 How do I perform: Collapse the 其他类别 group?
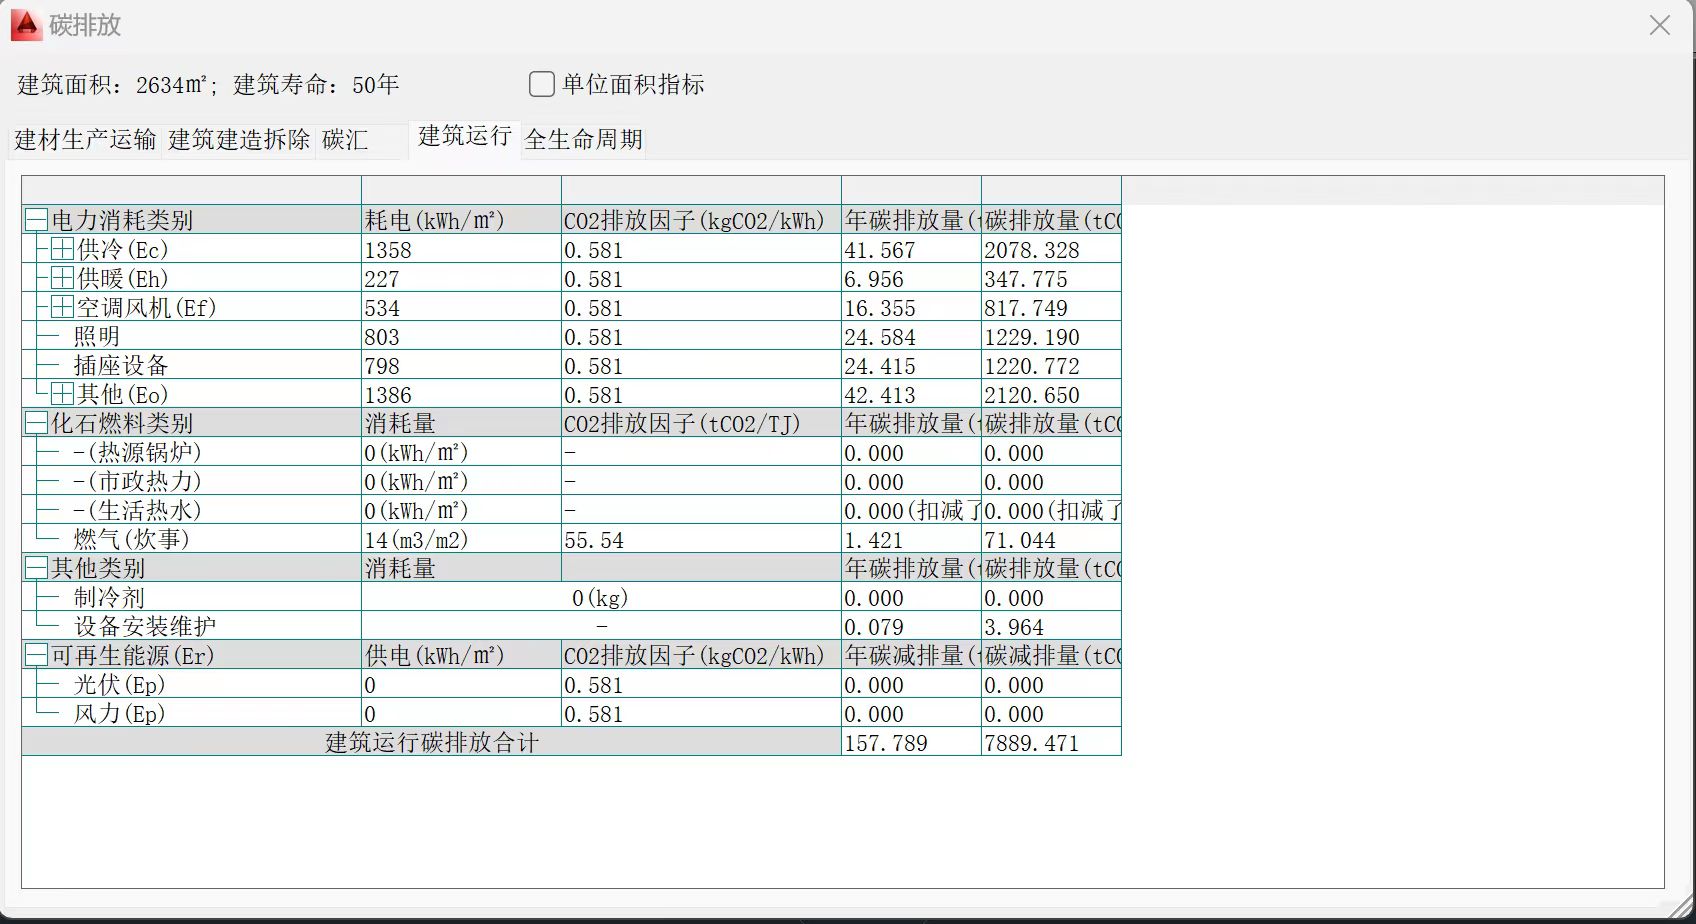point(36,568)
